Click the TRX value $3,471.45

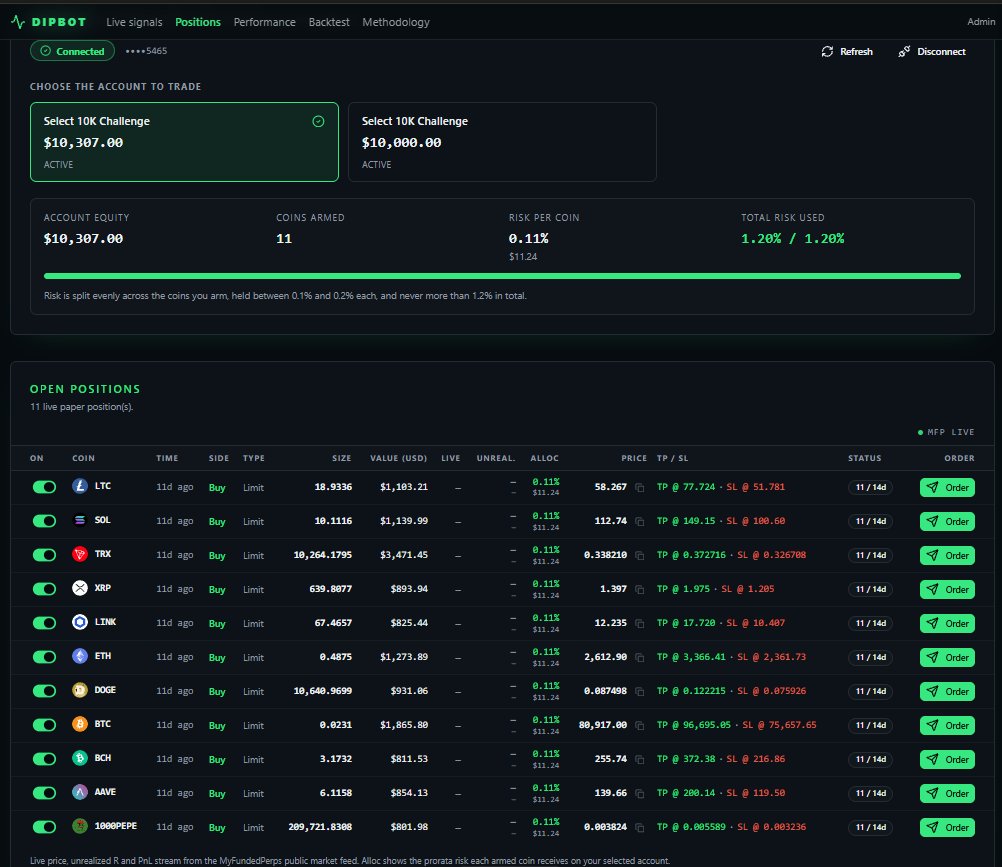click(404, 555)
